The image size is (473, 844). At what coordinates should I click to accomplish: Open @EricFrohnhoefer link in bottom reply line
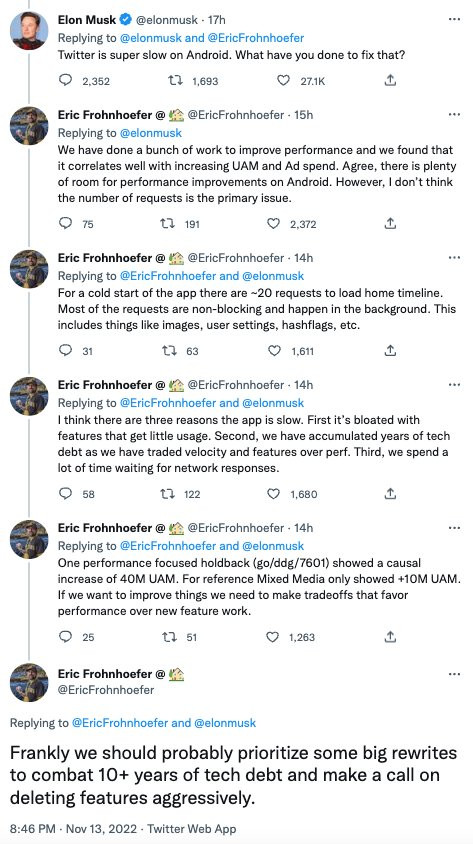tap(120, 723)
